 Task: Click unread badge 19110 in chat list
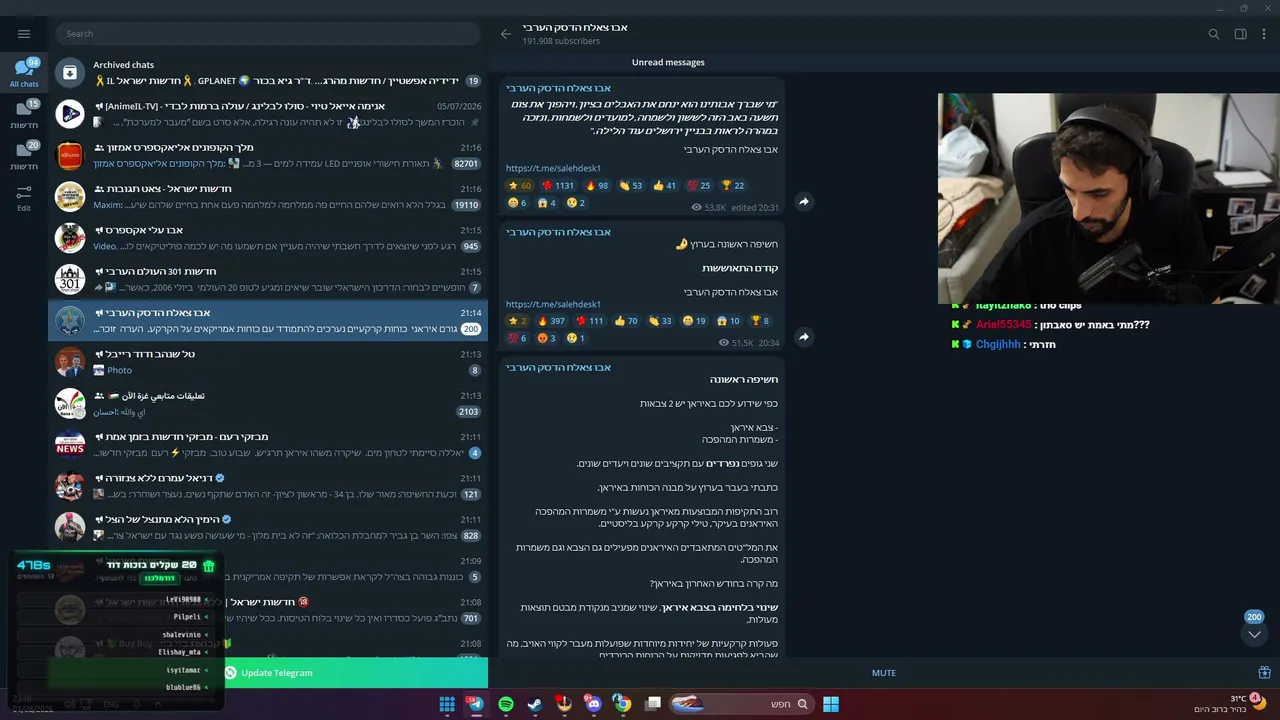[467, 205]
